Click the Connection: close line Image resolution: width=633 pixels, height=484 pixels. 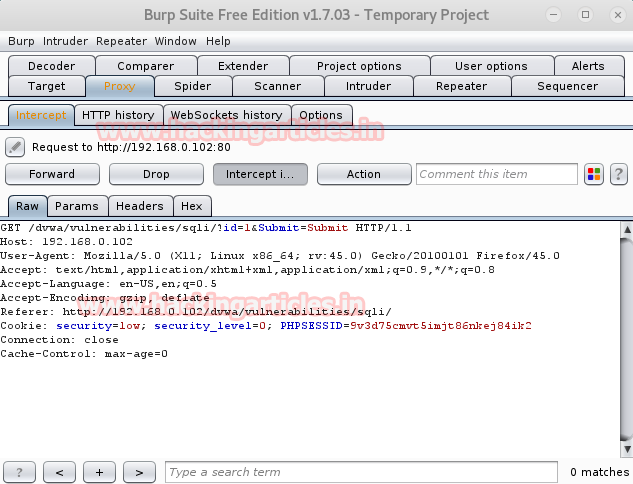pos(59,340)
